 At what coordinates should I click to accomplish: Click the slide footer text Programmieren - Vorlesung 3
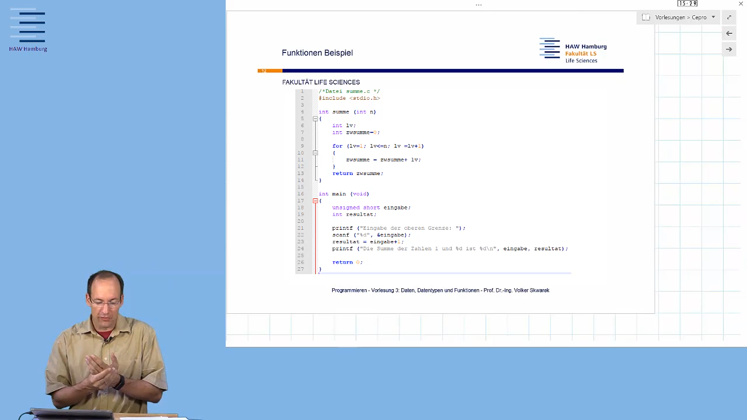click(440, 290)
